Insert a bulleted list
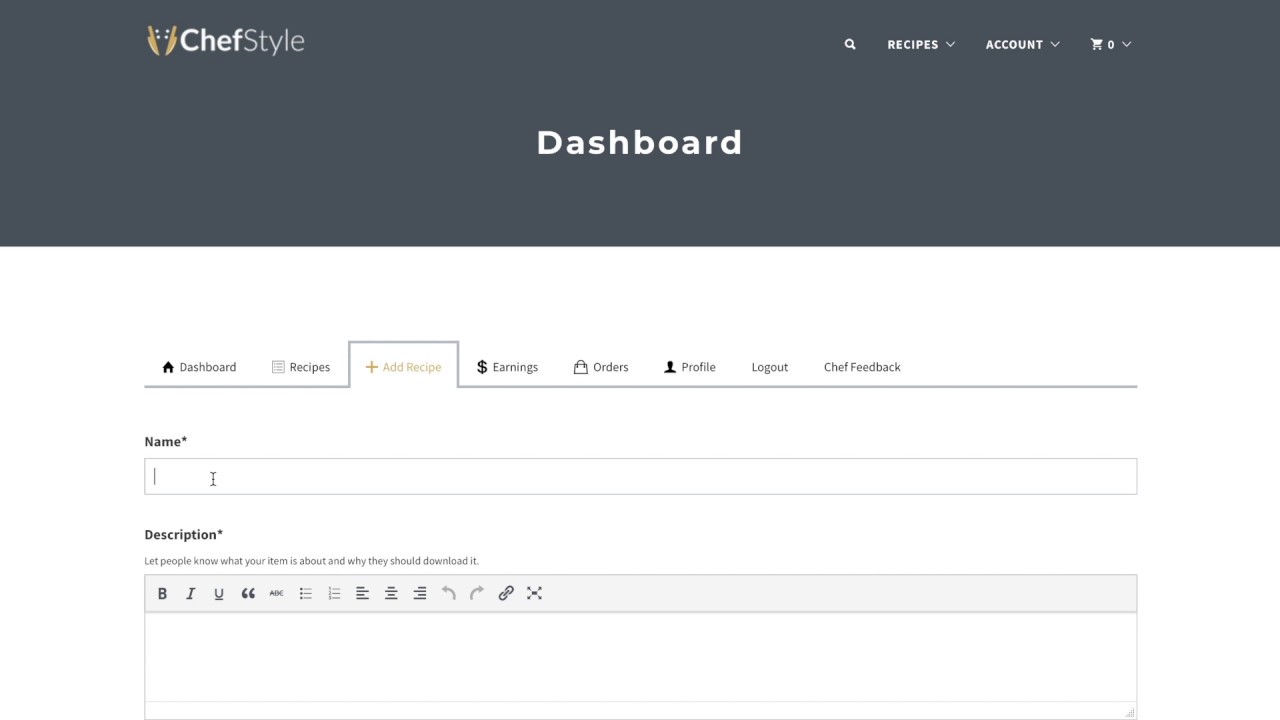The height and width of the screenshot is (720, 1280). pos(306,593)
